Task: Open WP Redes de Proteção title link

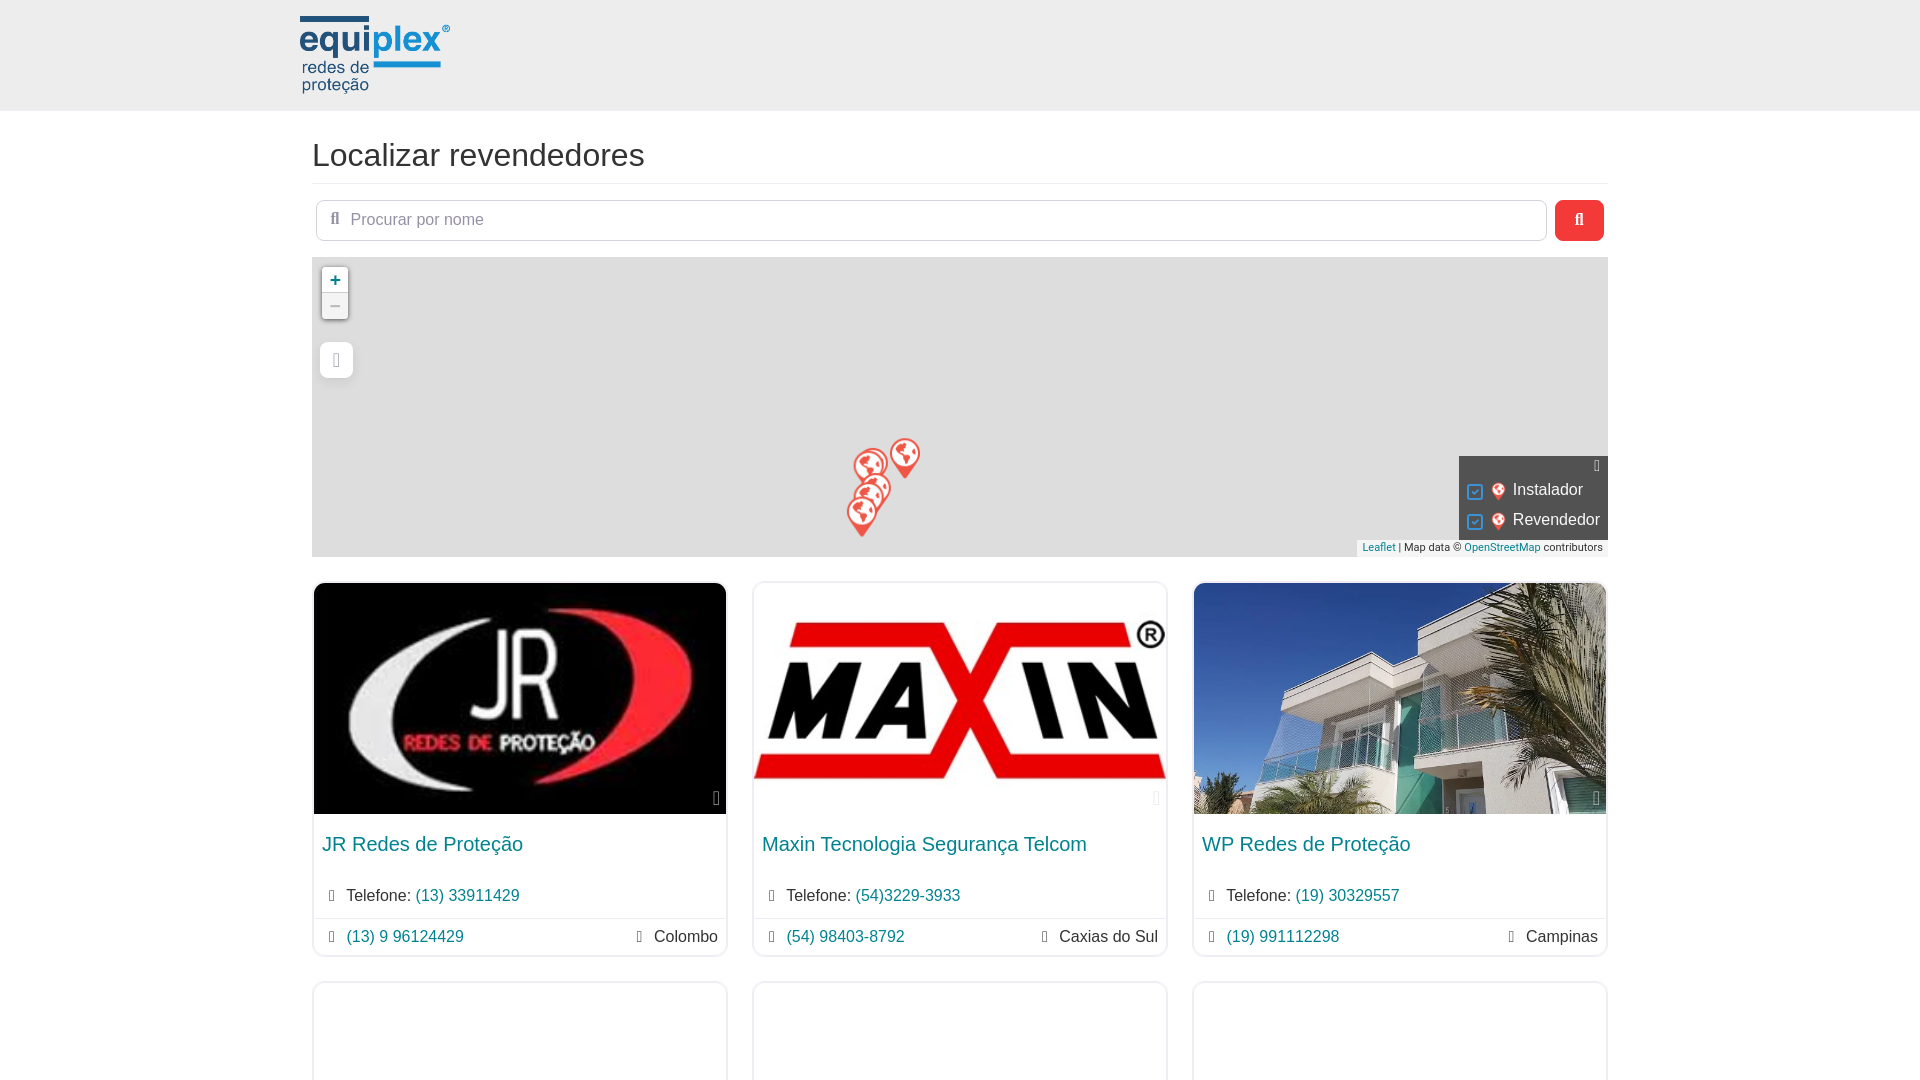Action: [x=1306, y=844]
